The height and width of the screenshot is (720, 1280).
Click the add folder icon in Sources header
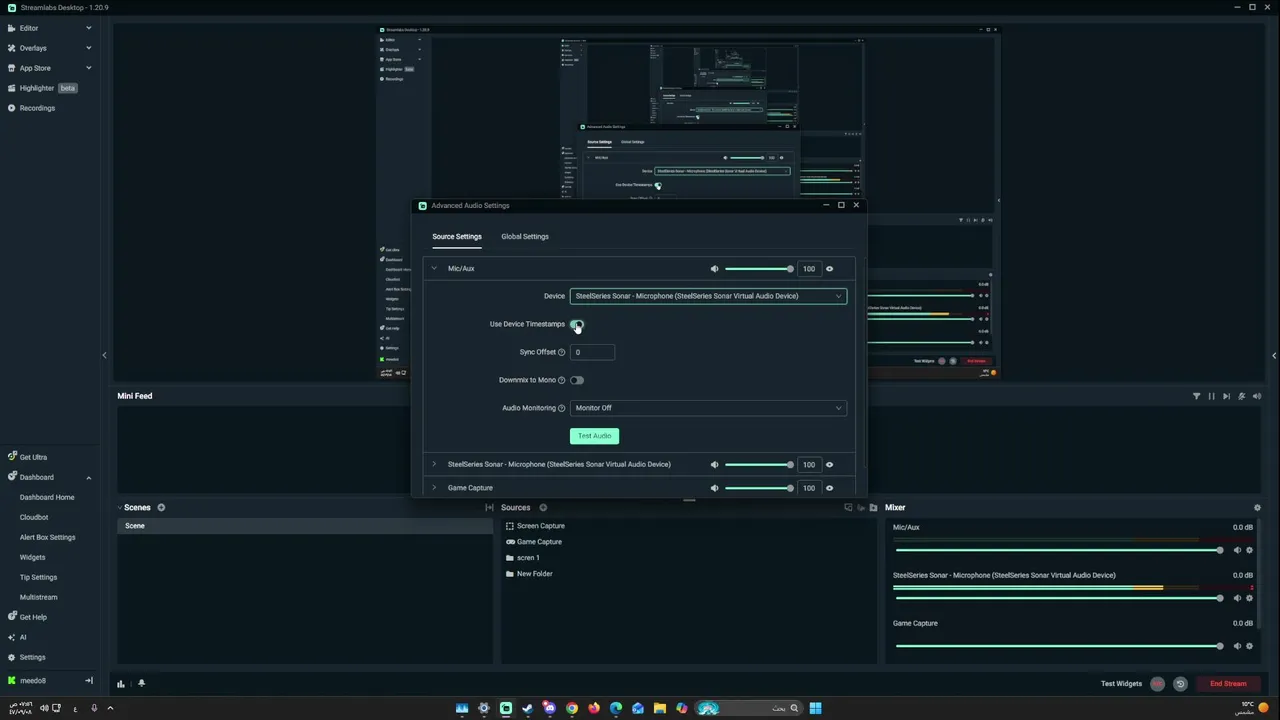click(873, 508)
